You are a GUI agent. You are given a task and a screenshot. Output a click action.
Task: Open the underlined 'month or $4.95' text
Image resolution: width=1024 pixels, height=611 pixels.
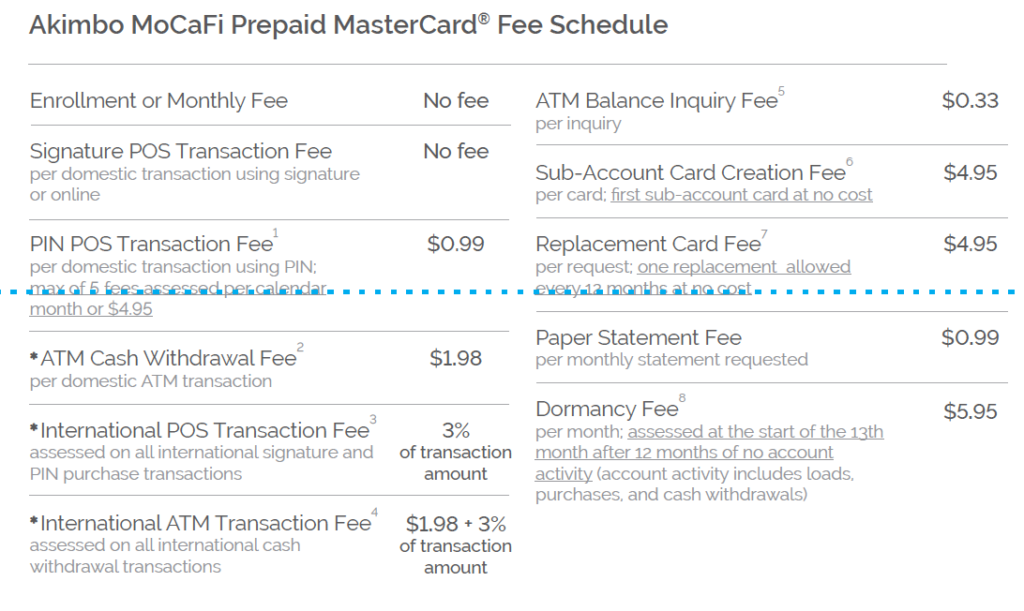(x=91, y=309)
